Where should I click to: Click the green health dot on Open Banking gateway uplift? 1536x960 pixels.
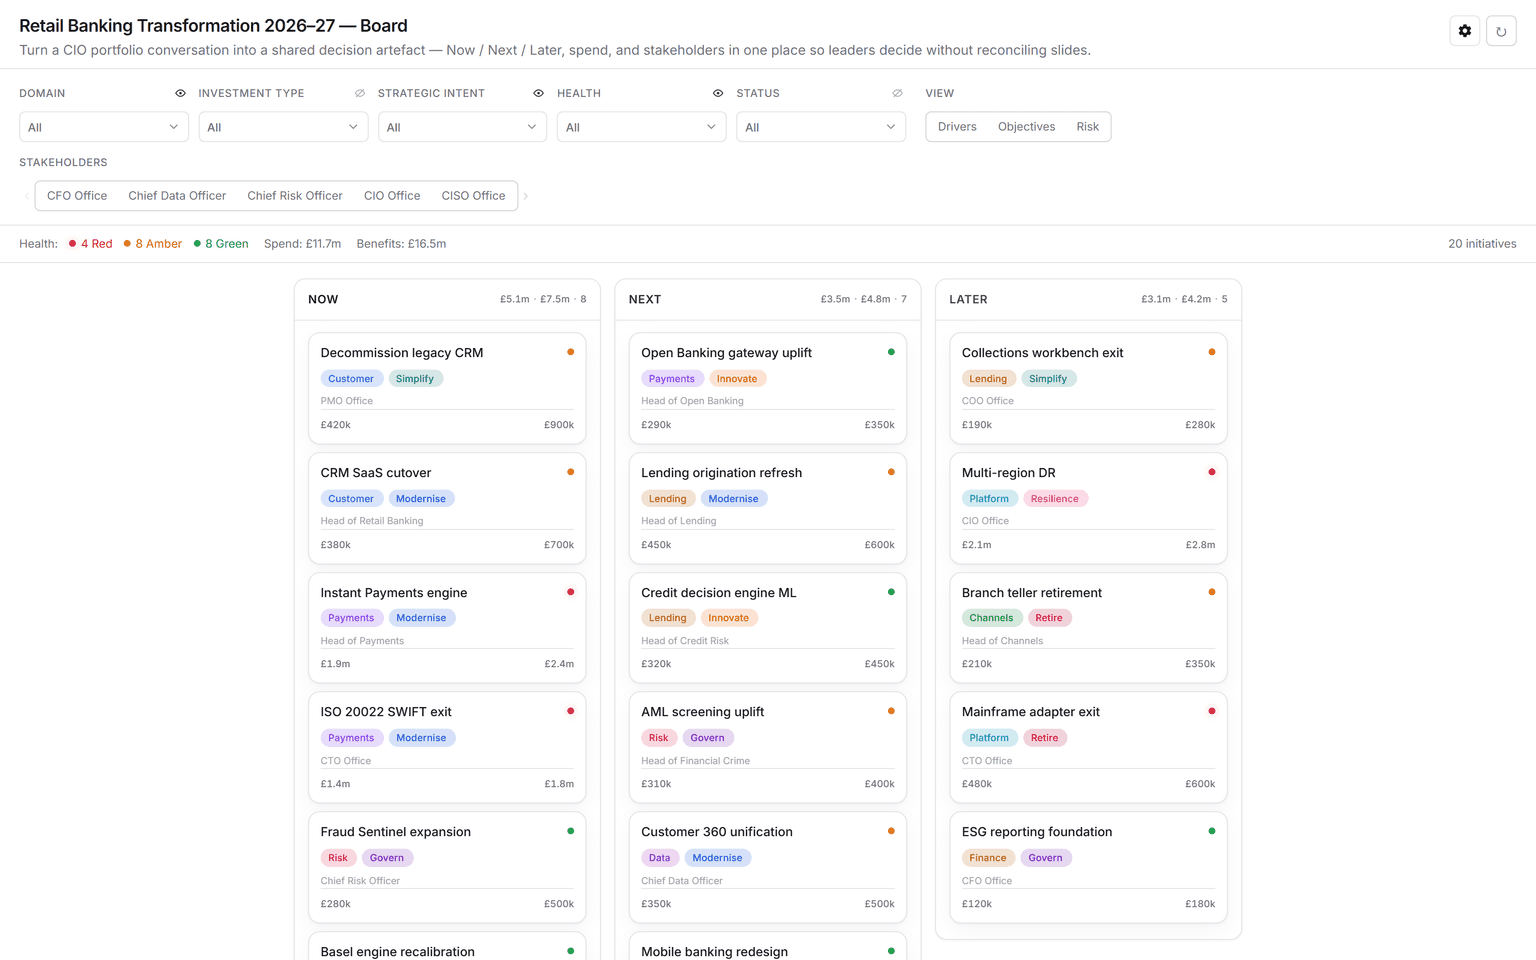tap(891, 352)
